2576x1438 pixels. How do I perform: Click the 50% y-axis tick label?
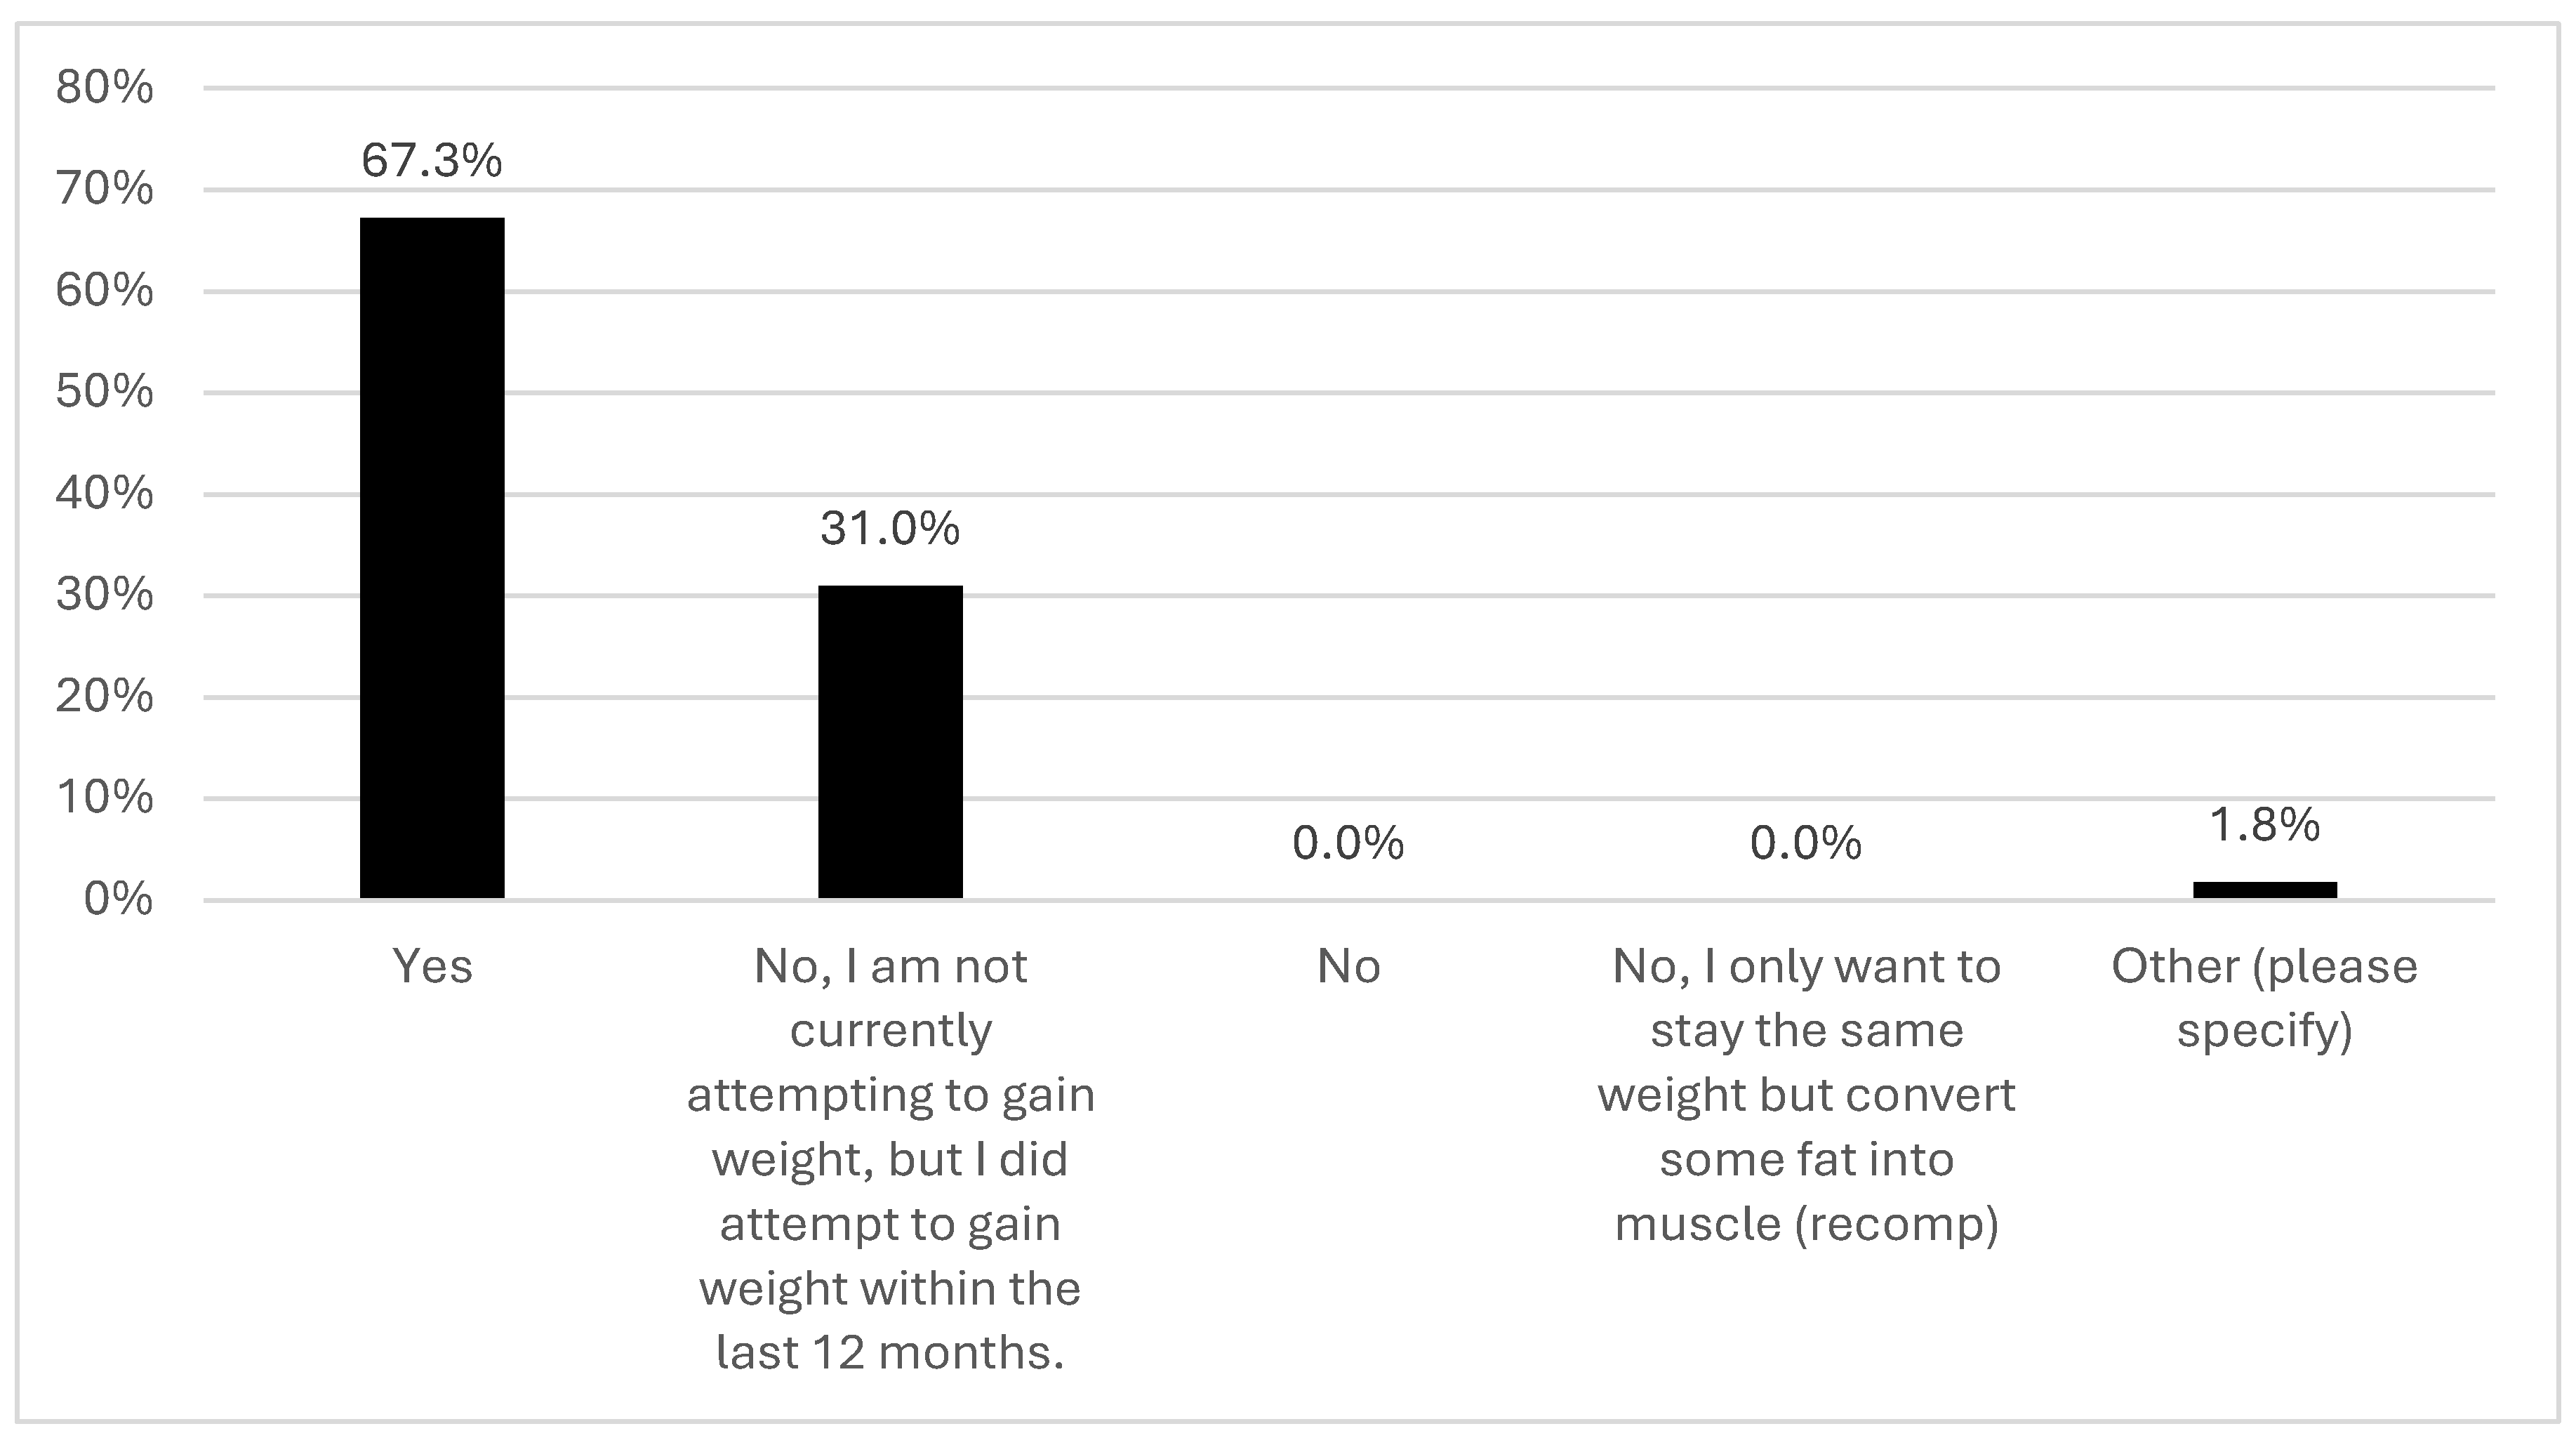pyautogui.click(x=105, y=392)
